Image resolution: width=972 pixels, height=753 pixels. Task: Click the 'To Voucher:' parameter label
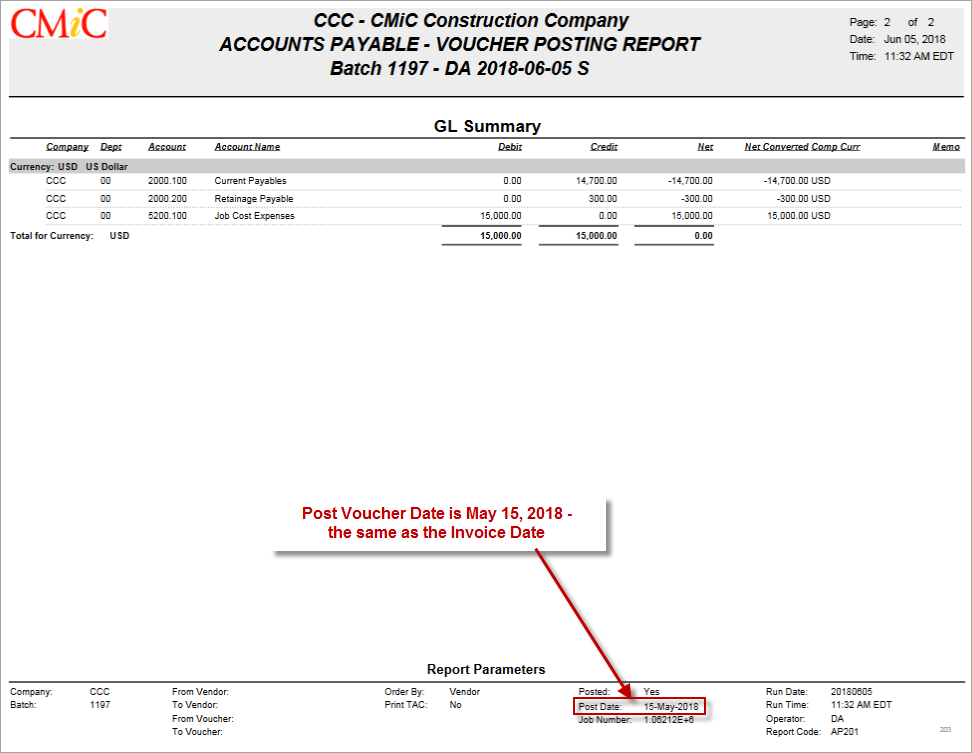pos(197,732)
